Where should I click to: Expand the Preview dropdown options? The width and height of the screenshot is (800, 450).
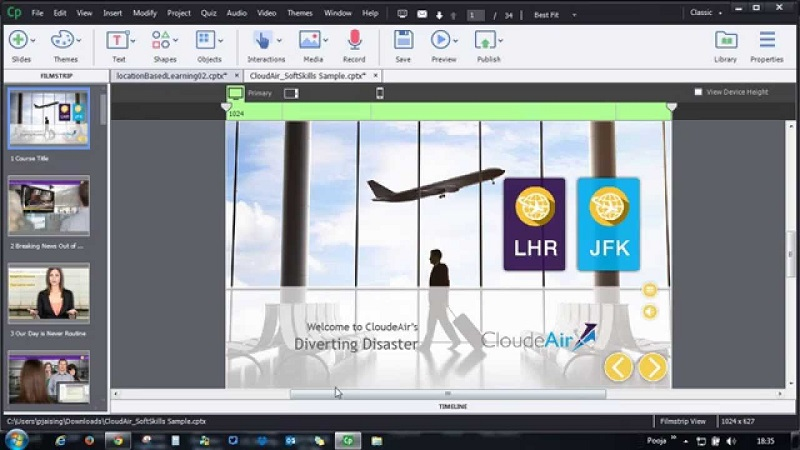point(455,40)
